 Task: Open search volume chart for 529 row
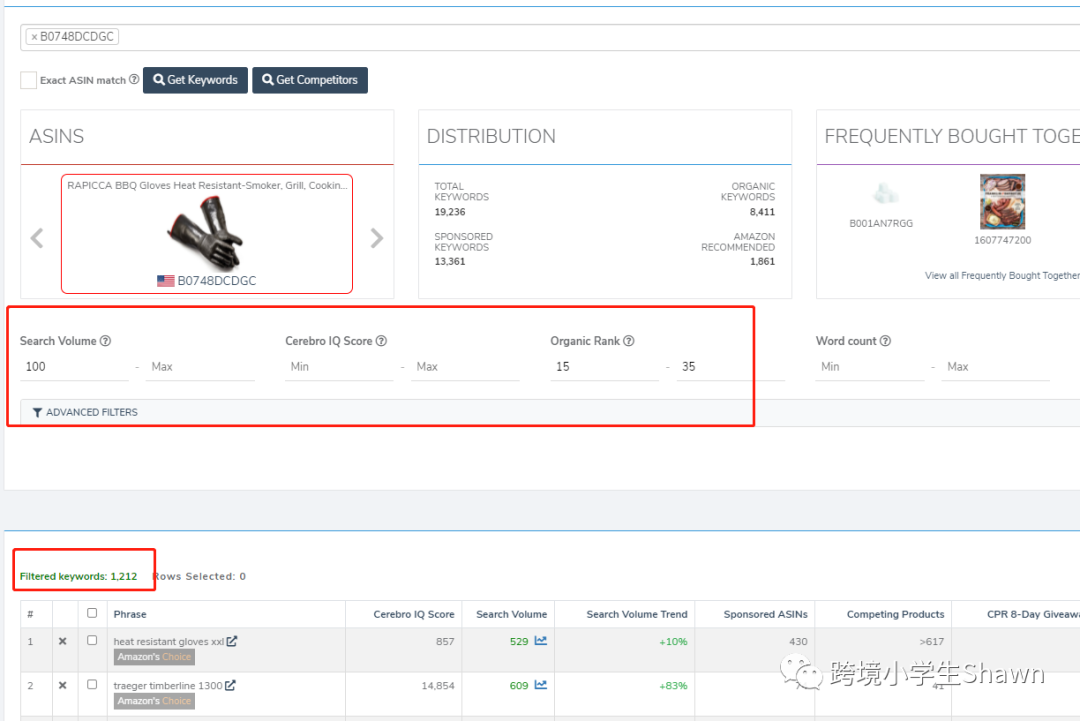[x=541, y=640]
